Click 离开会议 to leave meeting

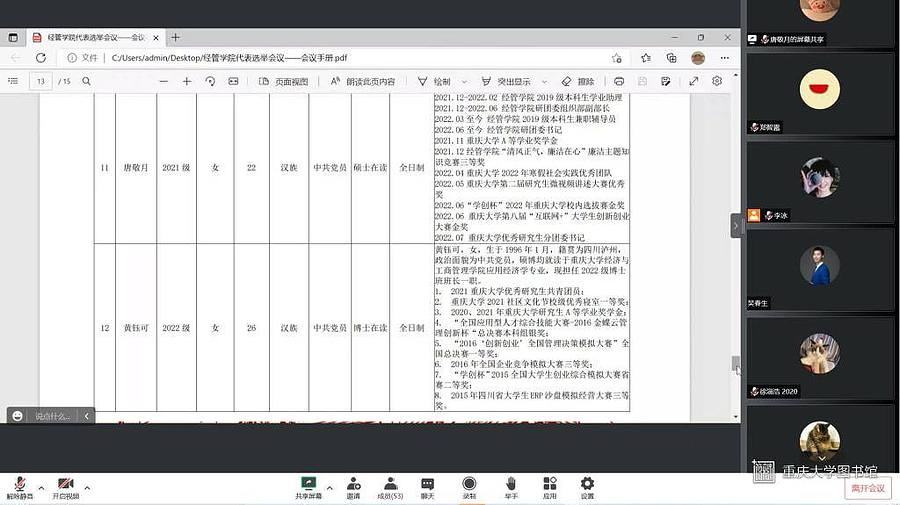[868, 488]
